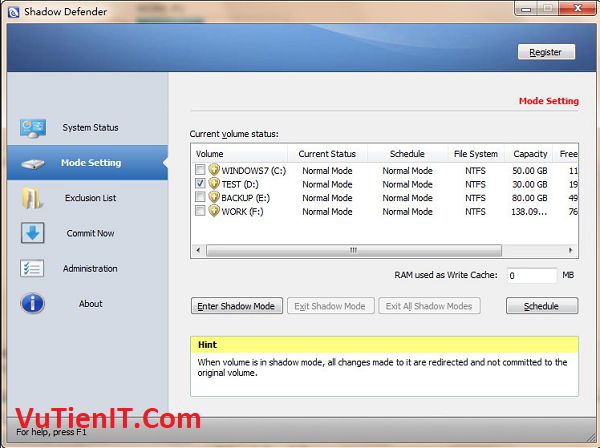Screen dimensions: 600x448
Task: Click the 138.09... capacity cell
Action: (x=529, y=212)
